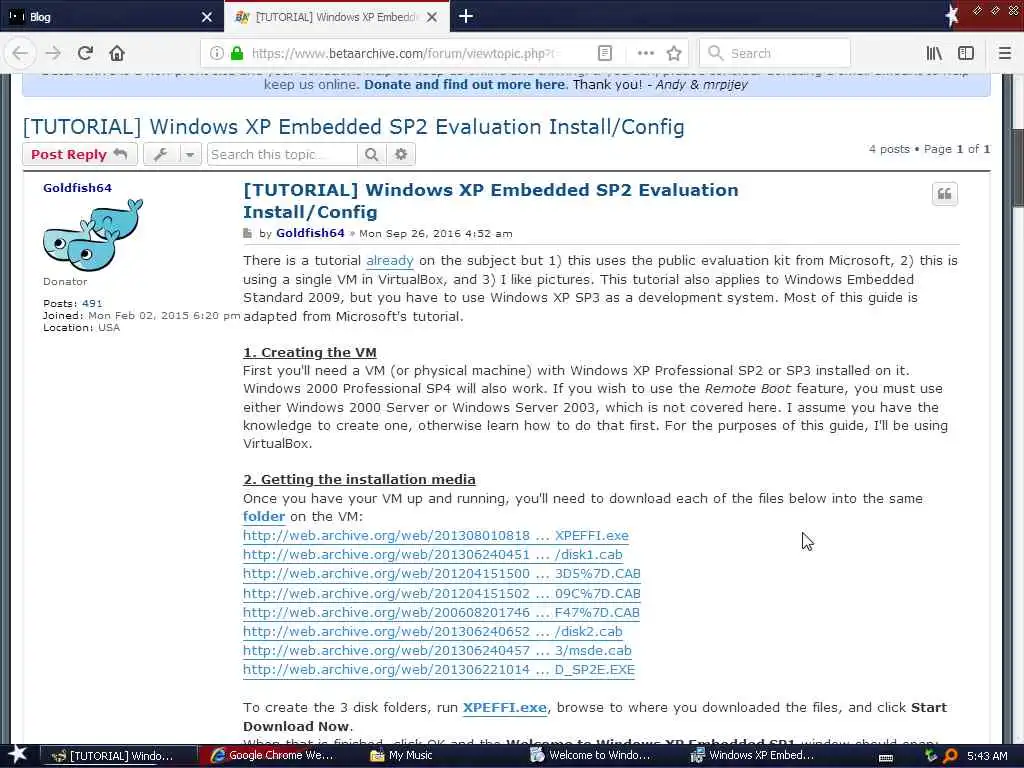Open a new browser tab
Screen dimensions: 1024x768
(466, 16)
